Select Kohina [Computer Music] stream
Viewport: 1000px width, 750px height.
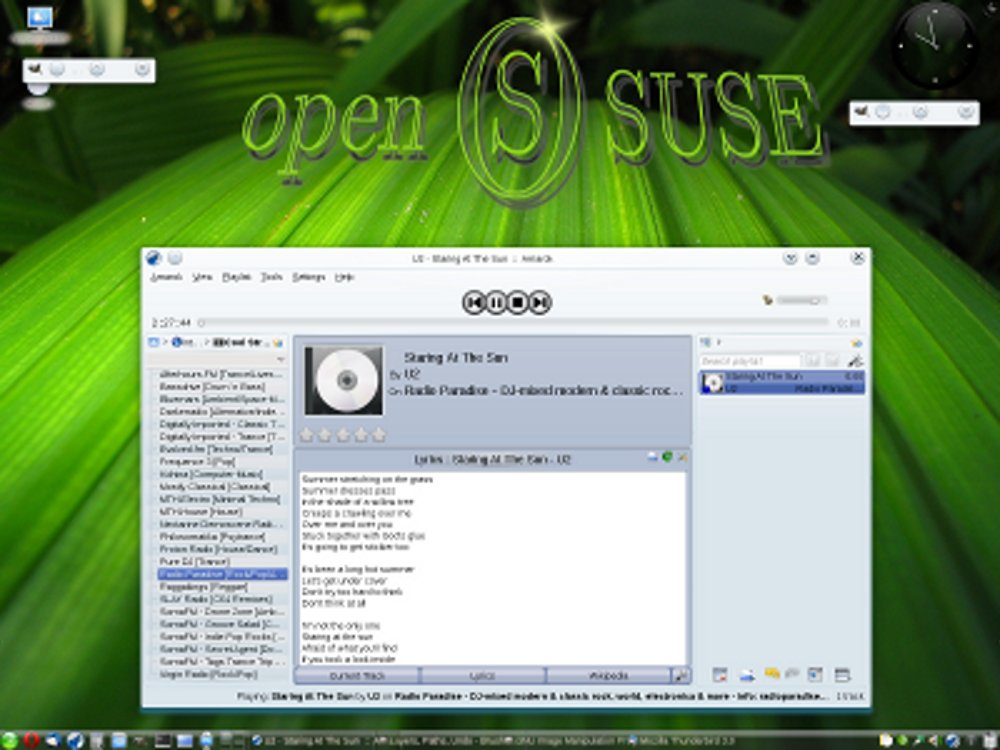[x=210, y=474]
